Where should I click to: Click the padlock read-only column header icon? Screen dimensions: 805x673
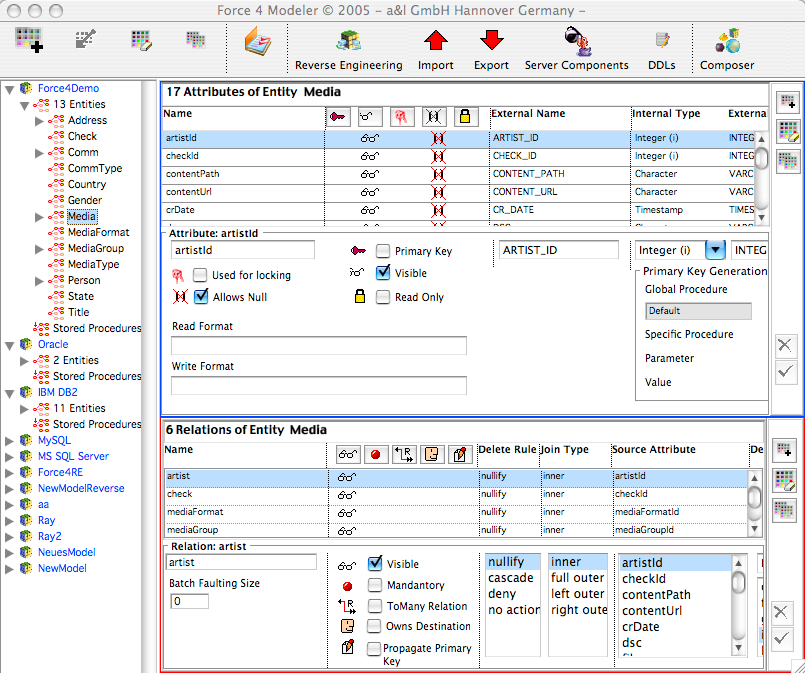click(464, 117)
